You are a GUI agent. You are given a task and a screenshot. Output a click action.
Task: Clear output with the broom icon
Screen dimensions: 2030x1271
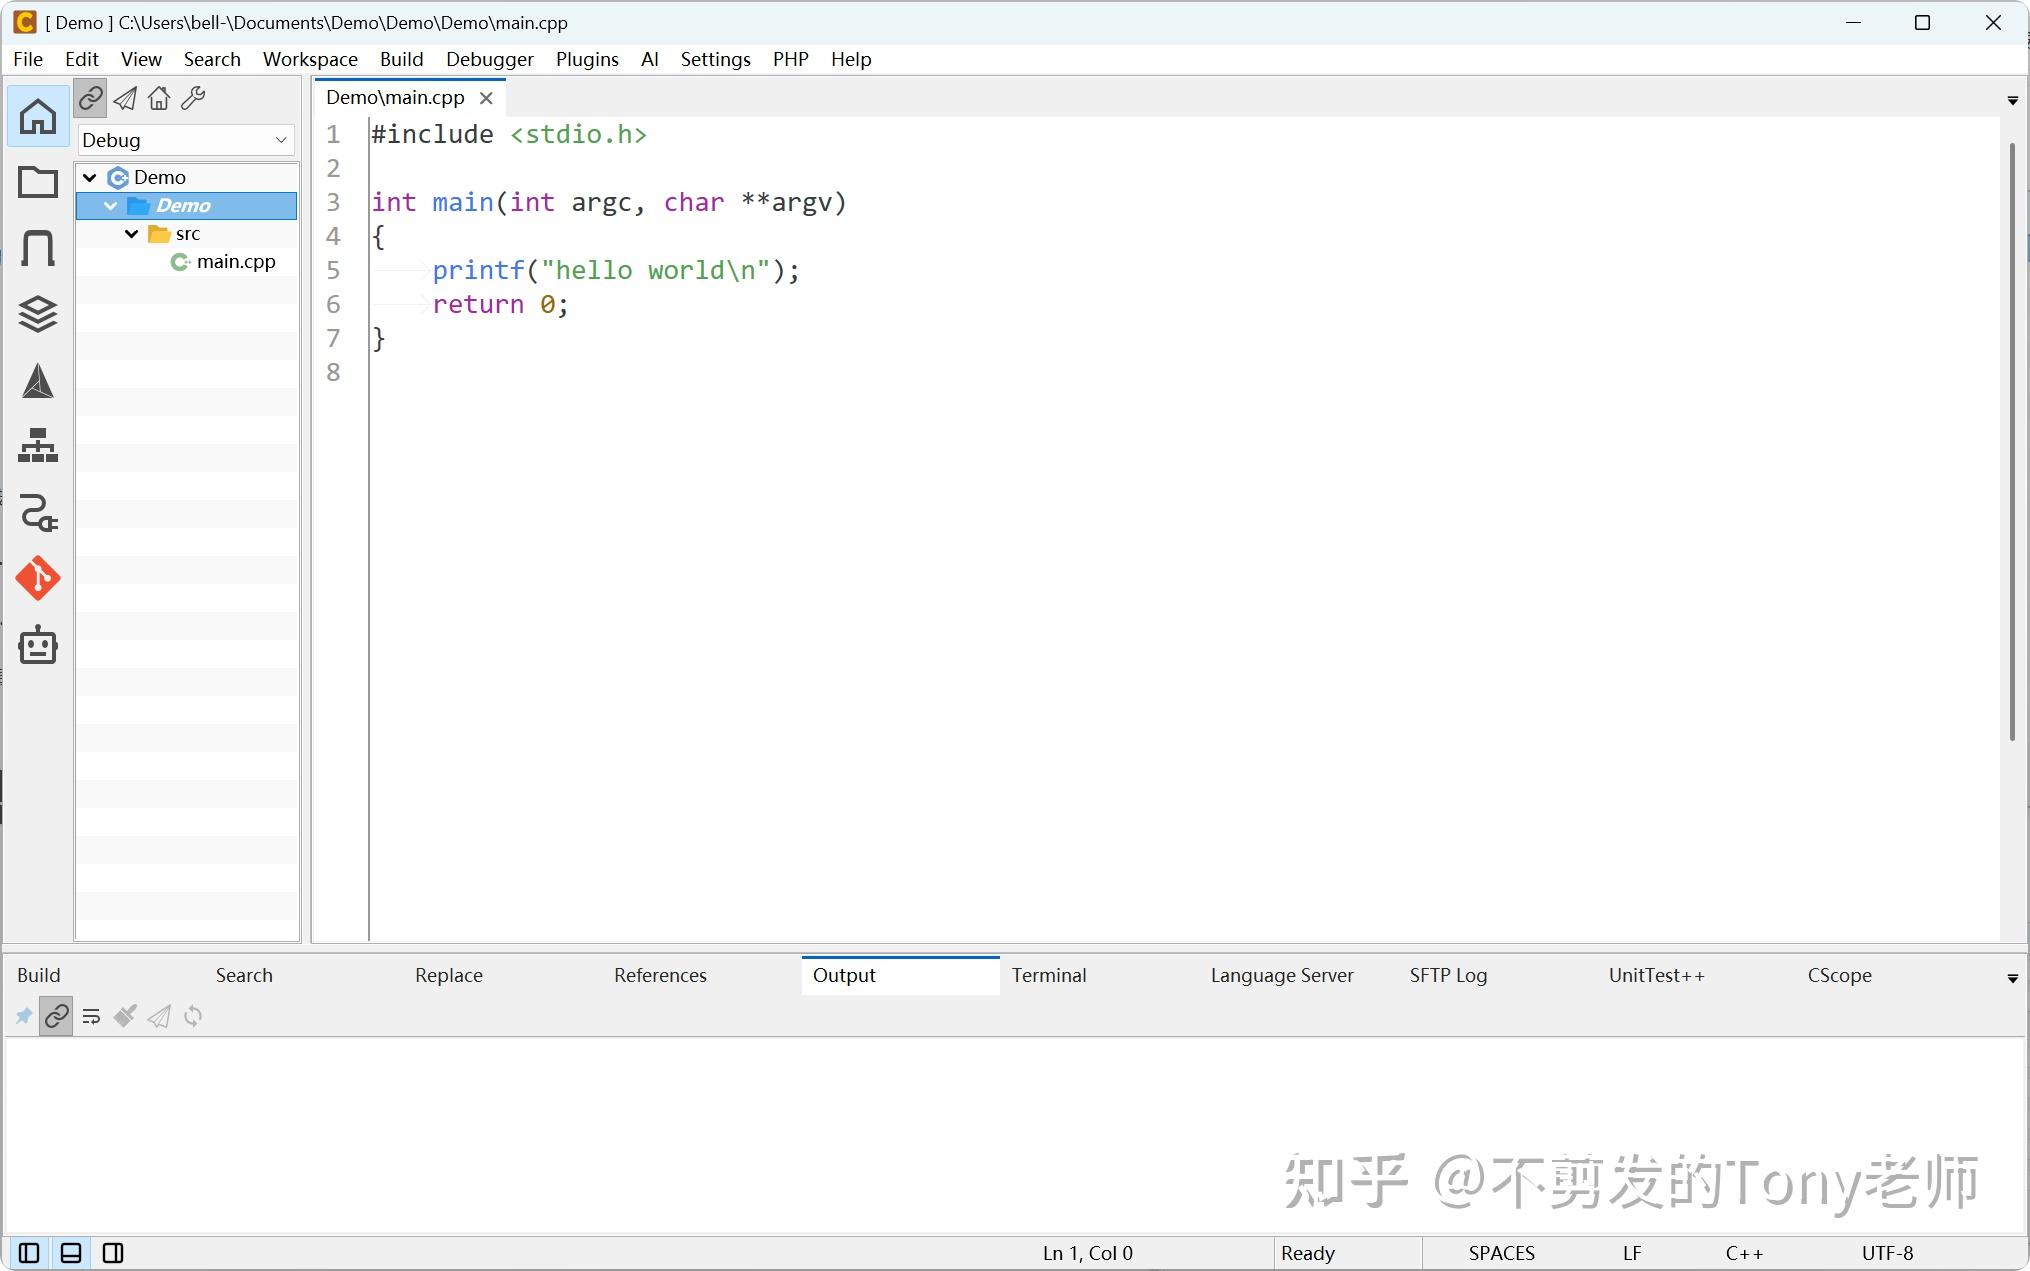tap(125, 1017)
